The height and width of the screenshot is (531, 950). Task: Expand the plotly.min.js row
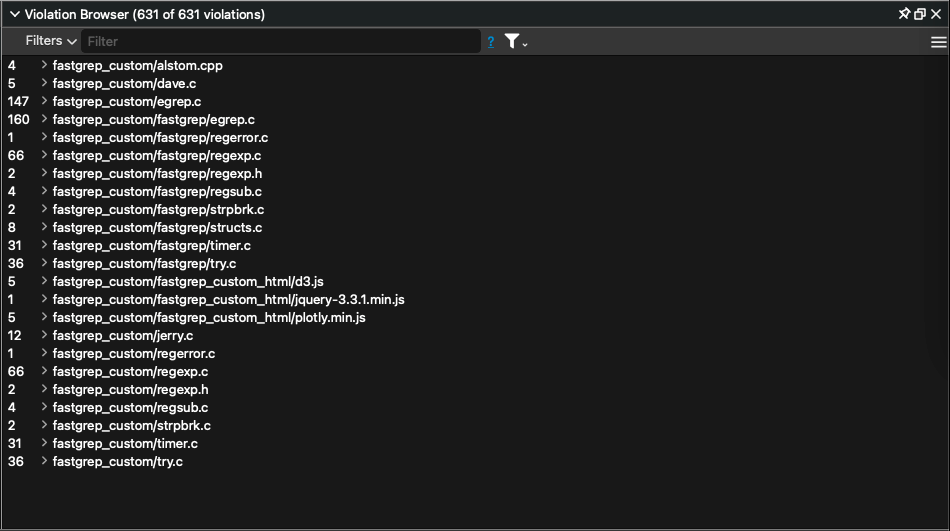coord(44,316)
